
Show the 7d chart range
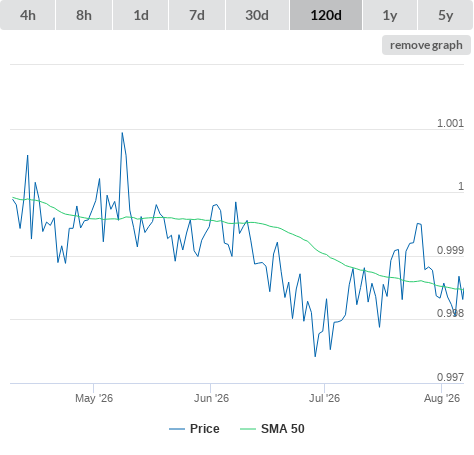[x=197, y=15]
